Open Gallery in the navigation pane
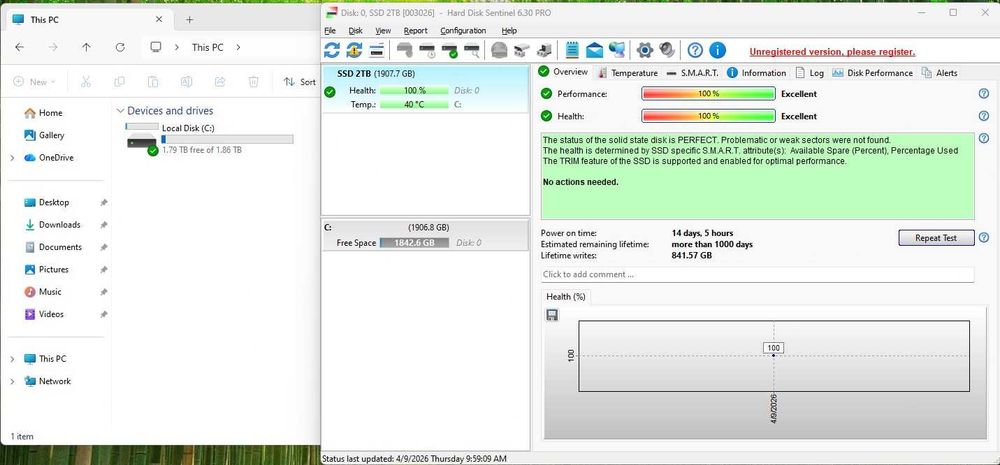Viewport: 1000px width, 465px height. coord(51,135)
